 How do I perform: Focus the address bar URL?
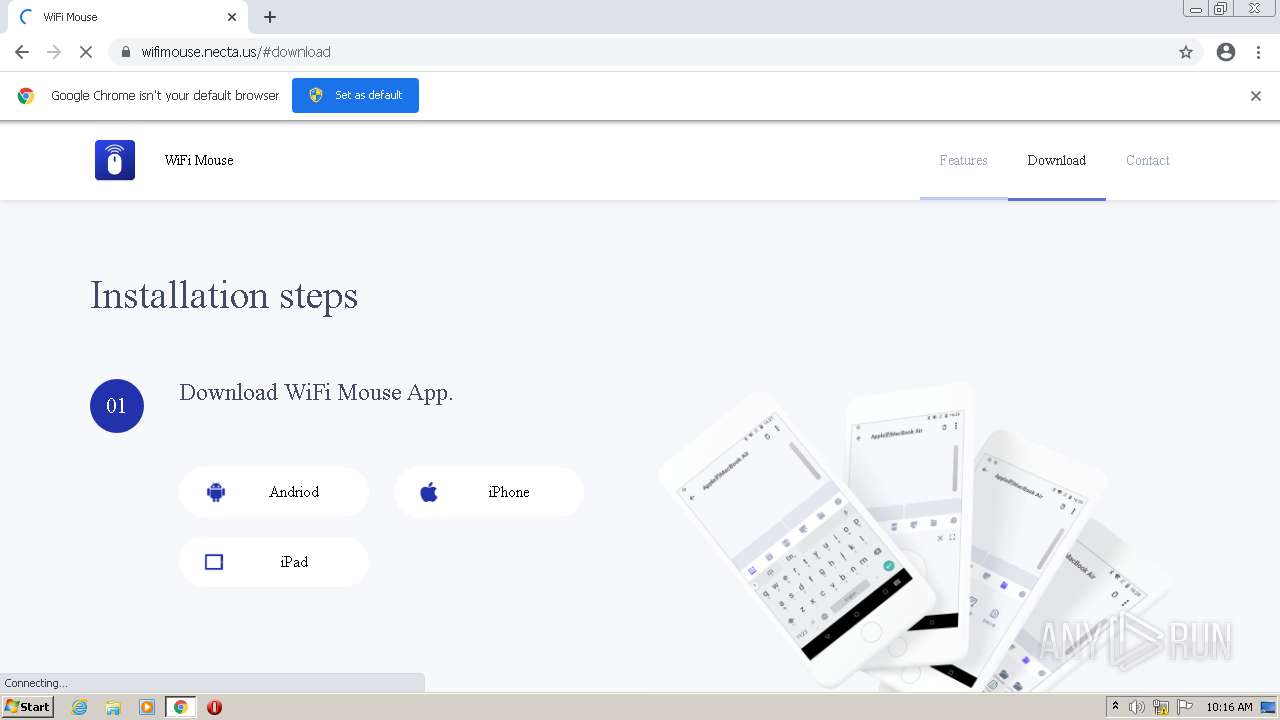(640, 52)
